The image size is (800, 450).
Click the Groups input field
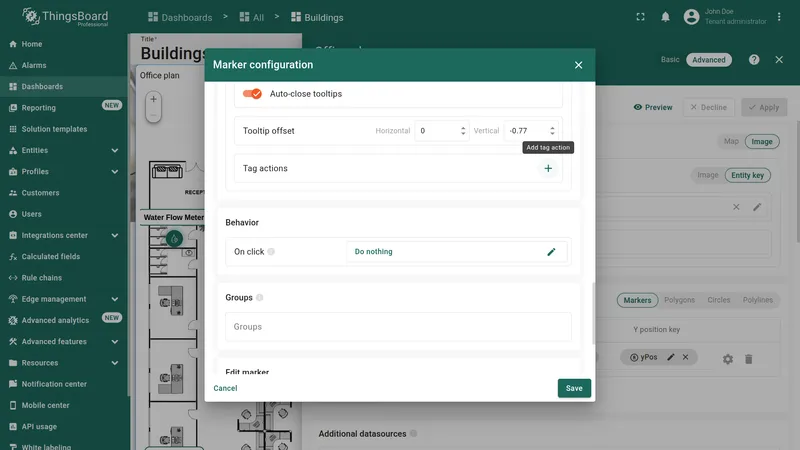tap(398, 327)
